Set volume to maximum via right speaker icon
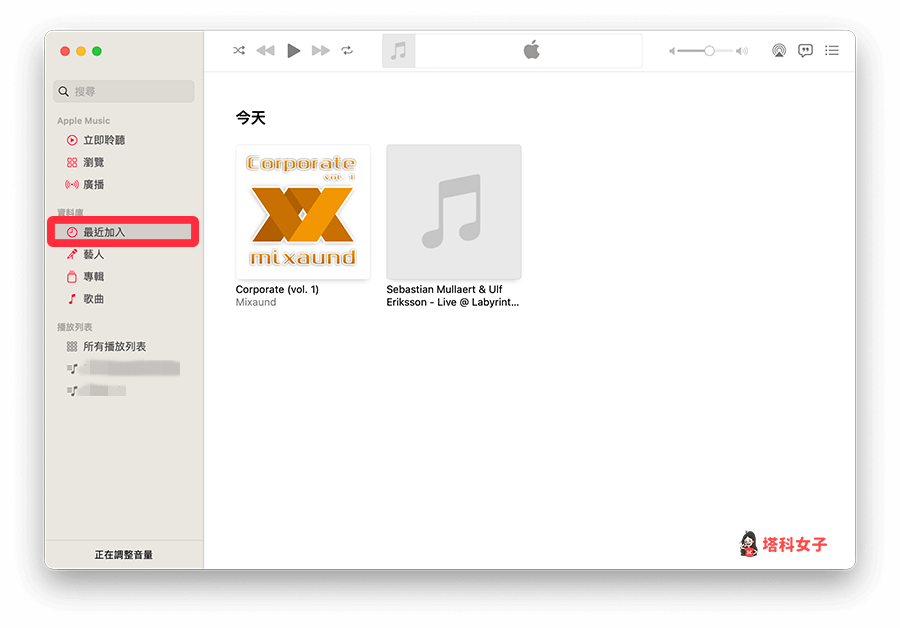The width and height of the screenshot is (900, 628). click(x=740, y=50)
